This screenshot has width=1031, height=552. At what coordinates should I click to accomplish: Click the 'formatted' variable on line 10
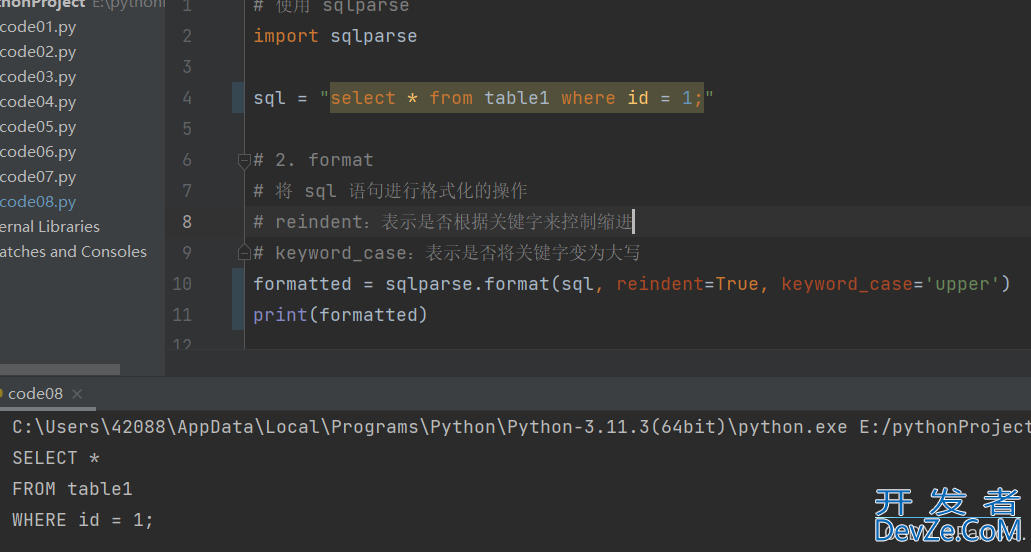click(x=302, y=284)
